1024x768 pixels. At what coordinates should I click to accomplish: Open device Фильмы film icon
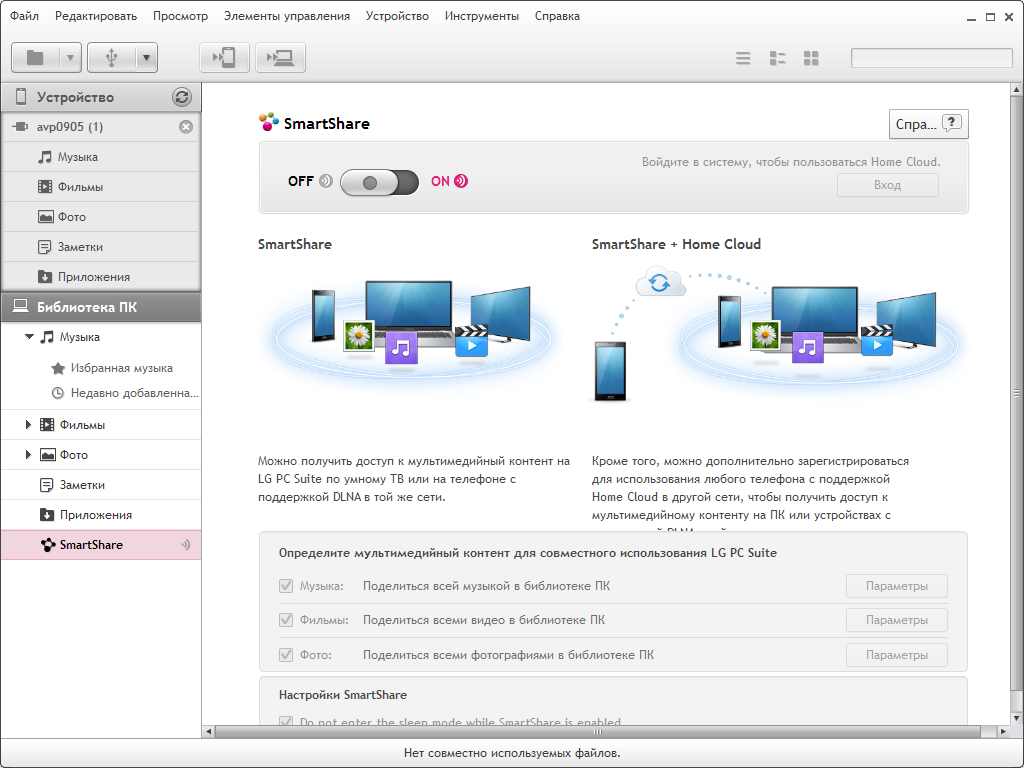[44, 187]
